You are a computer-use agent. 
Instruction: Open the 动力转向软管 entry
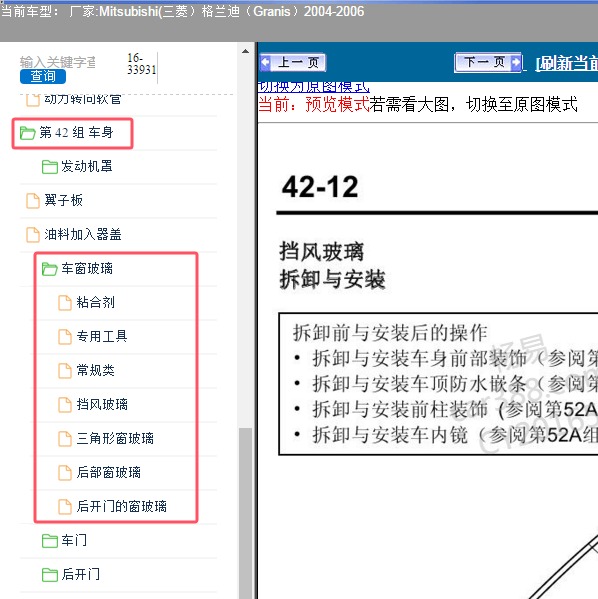click(83, 99)
